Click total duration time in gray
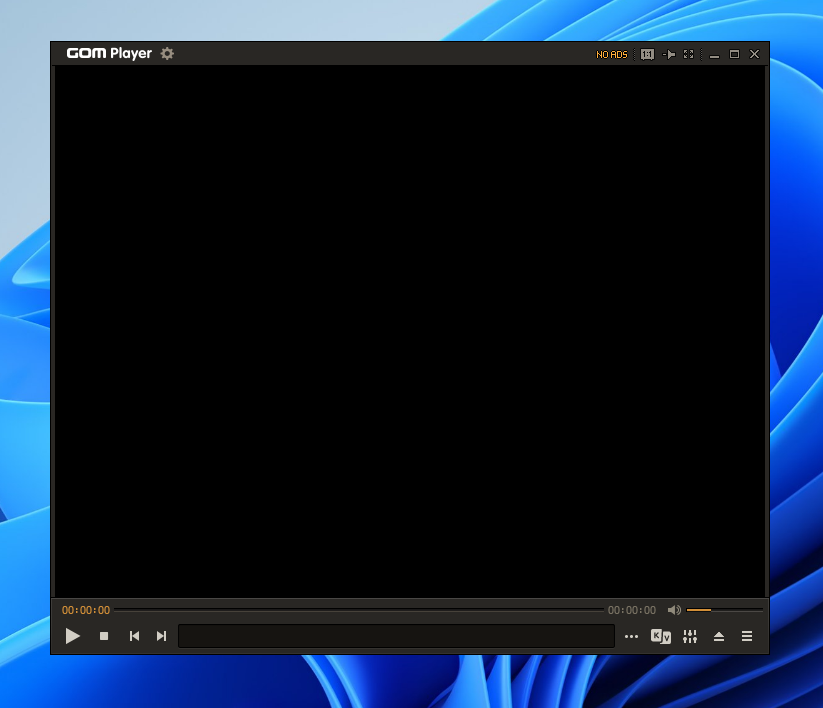823x708 pixels. click(x=632, y=610)
